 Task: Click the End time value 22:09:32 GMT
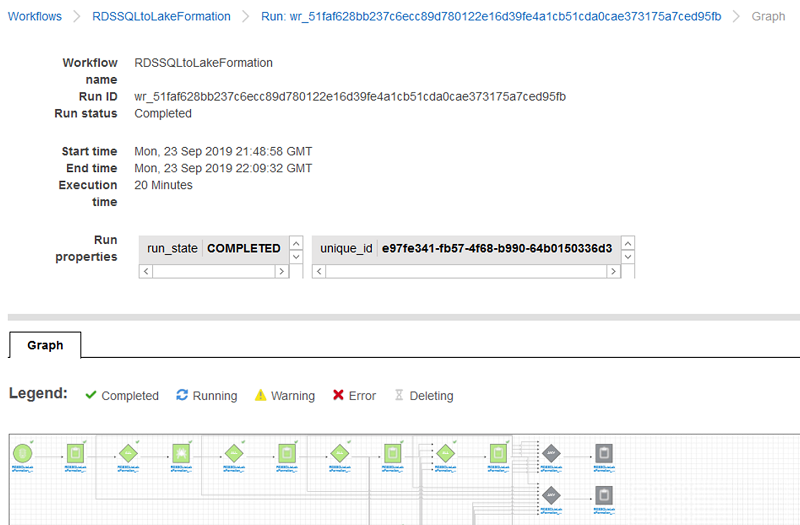point(223,168)
